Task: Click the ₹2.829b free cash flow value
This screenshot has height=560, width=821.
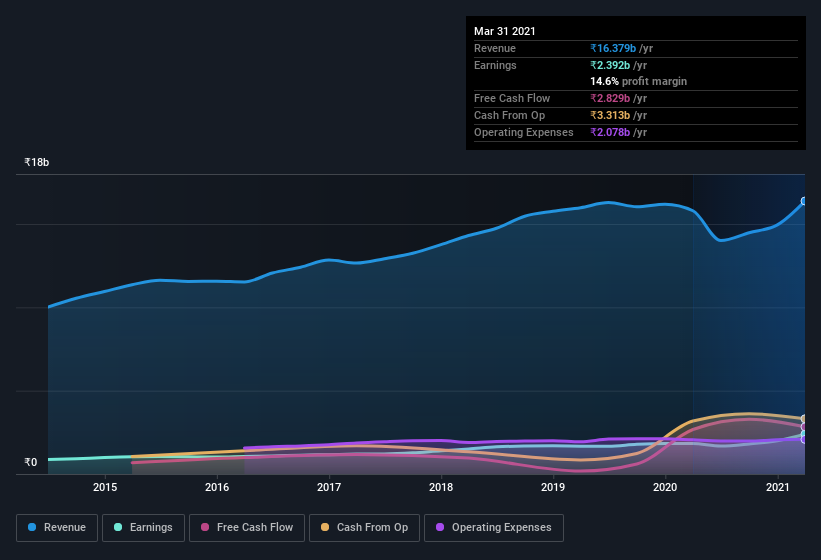Action: click(610, 98)
